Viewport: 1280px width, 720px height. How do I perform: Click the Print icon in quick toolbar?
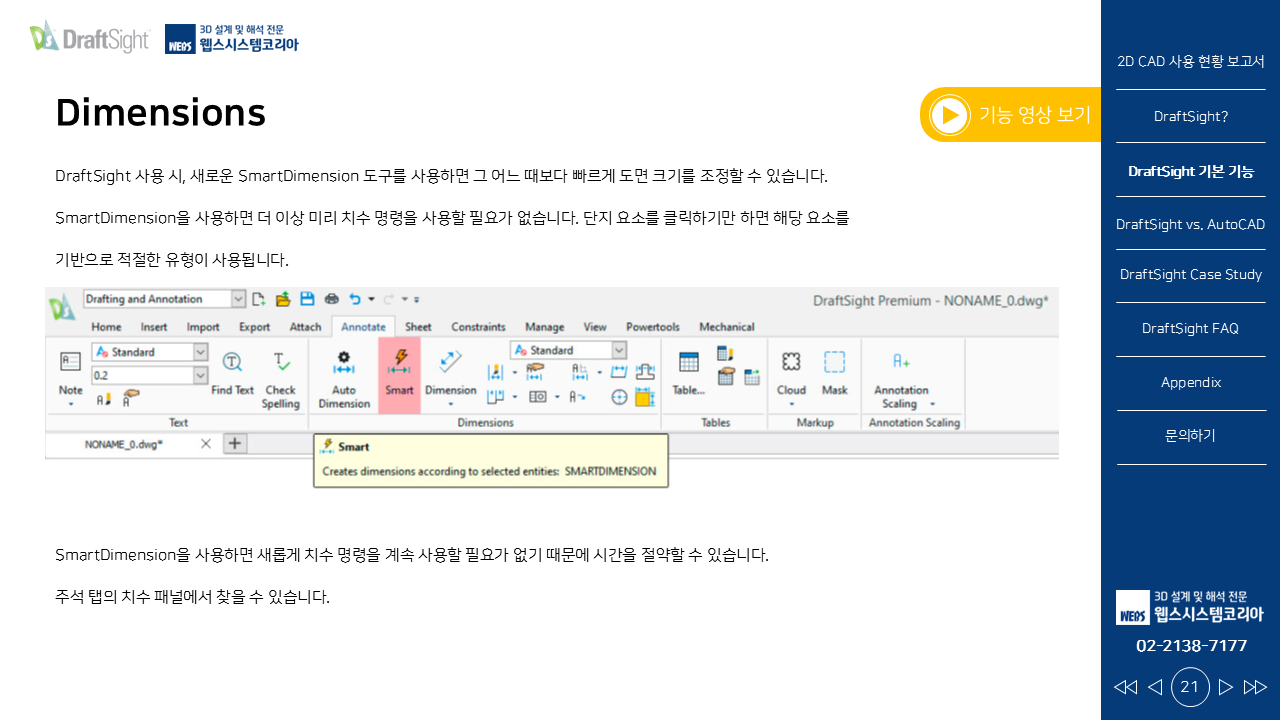(331, 299)
